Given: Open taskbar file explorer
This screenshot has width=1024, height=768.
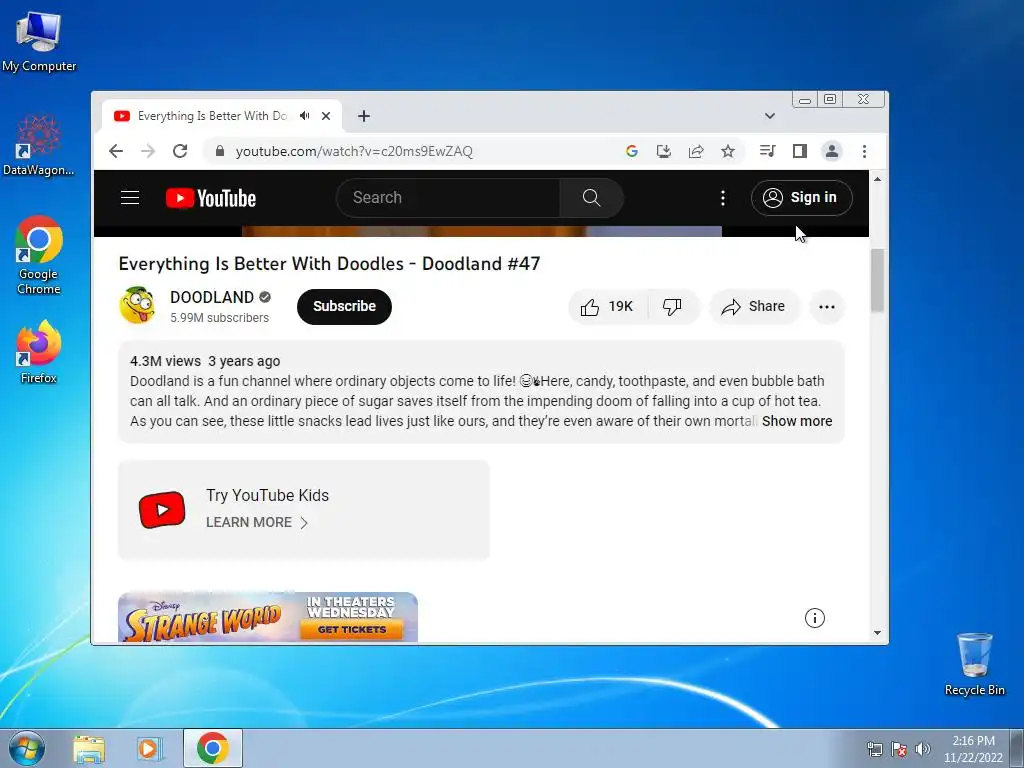Looking at the screenshot, I should coord(89,748).
